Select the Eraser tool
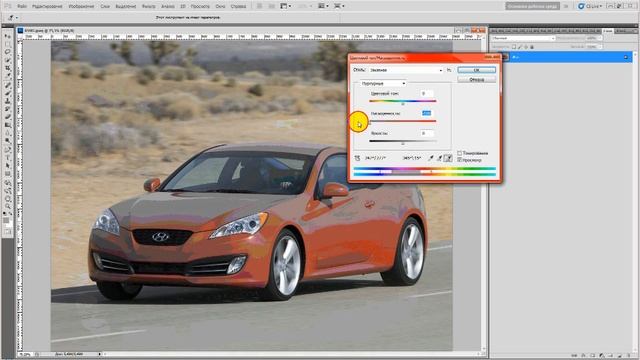The height and width of the screenshot is (360, 640). [8, 117]
